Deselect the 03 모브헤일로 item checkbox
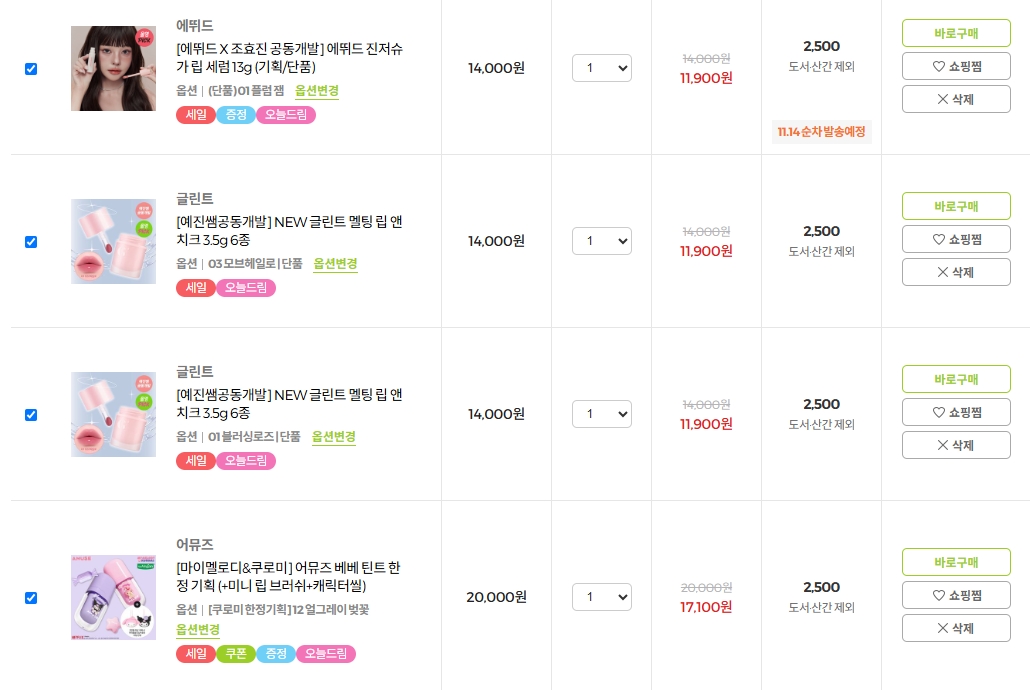This screenshot has width=1030, height=690. click(31, 242)
